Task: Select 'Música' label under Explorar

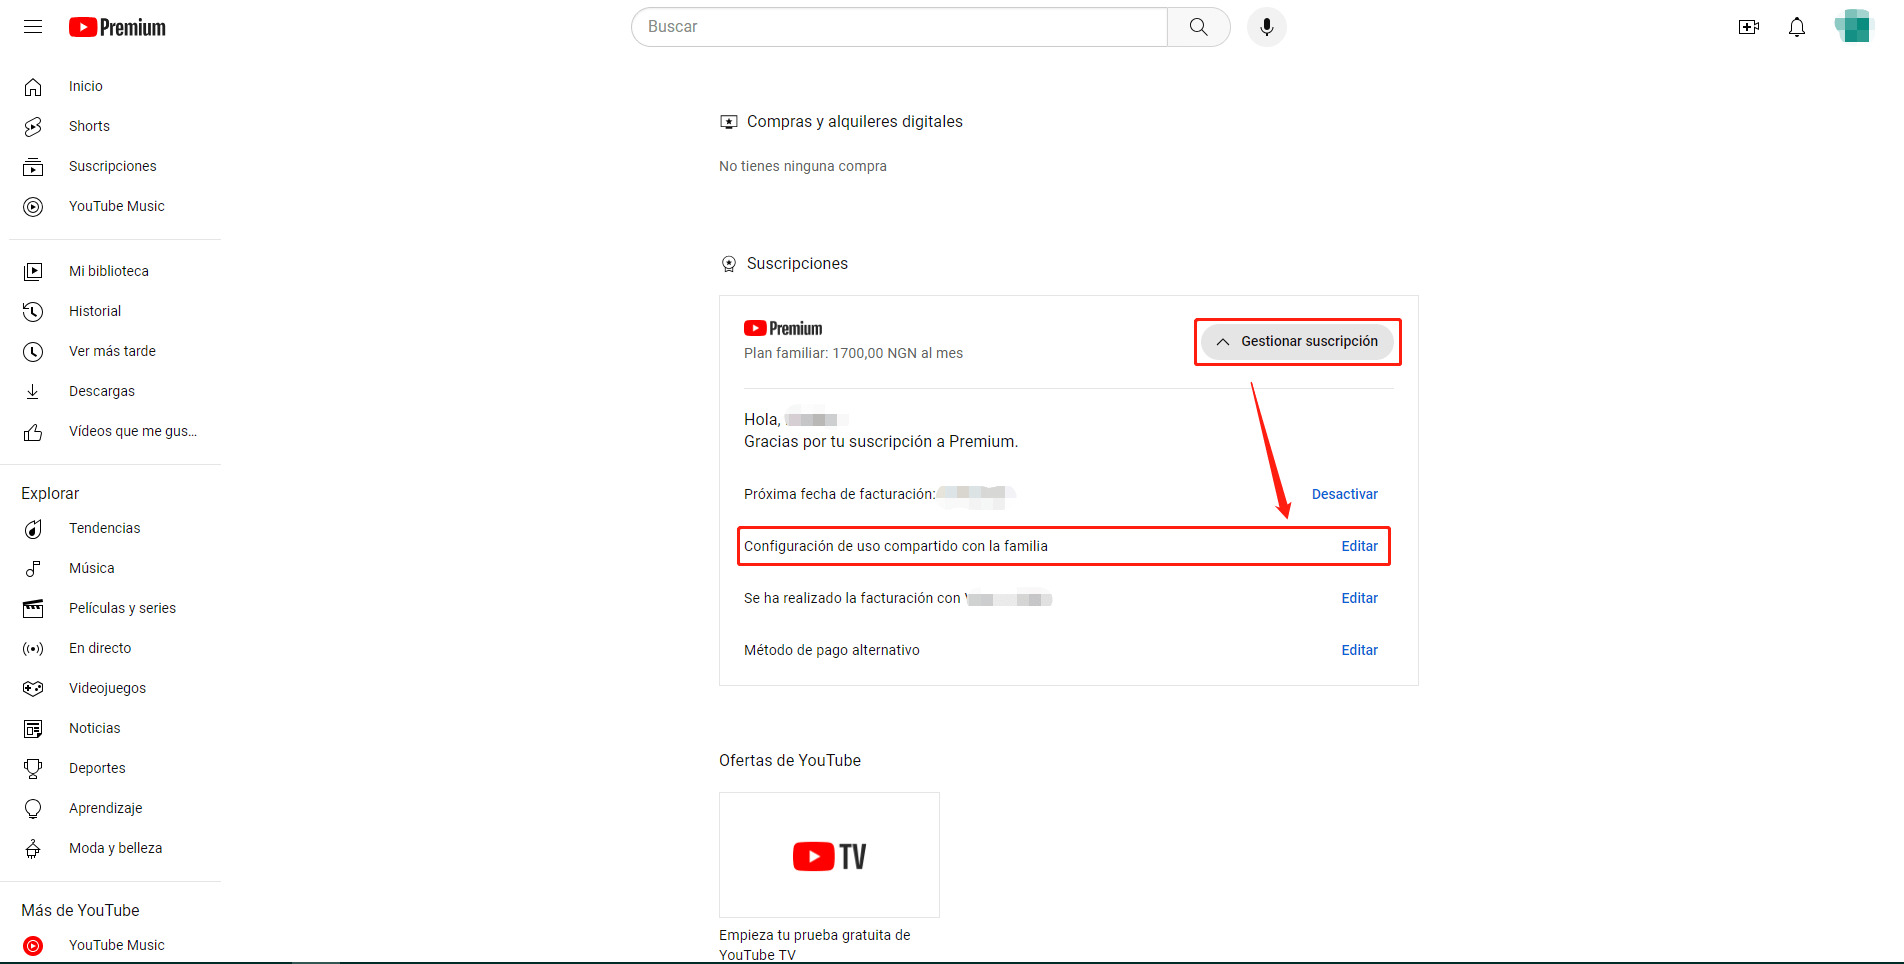Action: [x=91, y=568]
